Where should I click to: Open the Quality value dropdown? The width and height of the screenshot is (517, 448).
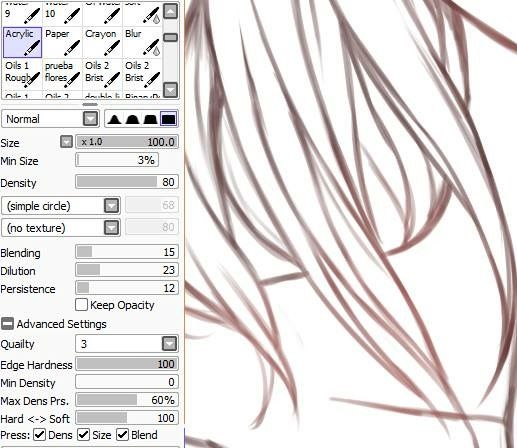tap(127, 344)
